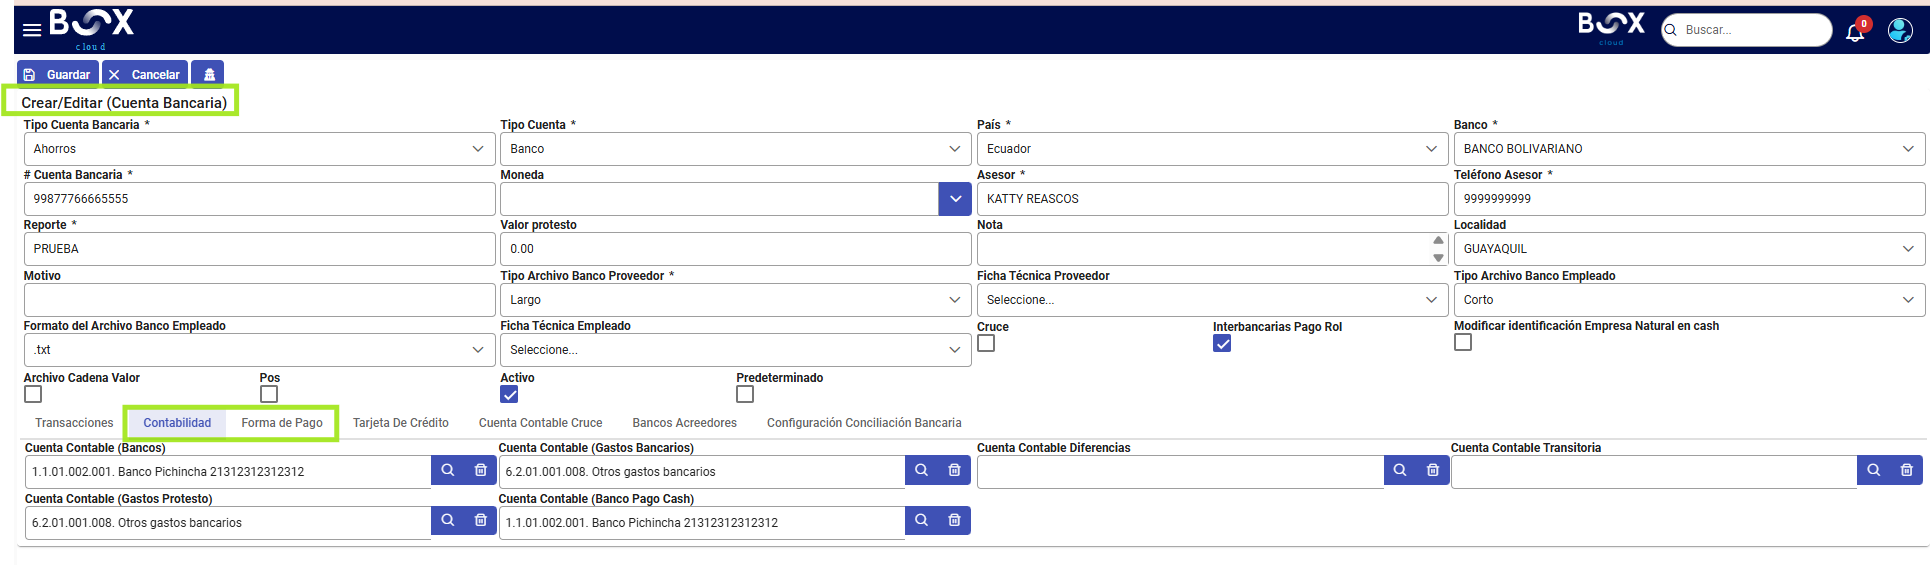Expand Ficha Técnica Empleado dropdown
This screenshot has width=1930, height=565.
click(735, 350)
